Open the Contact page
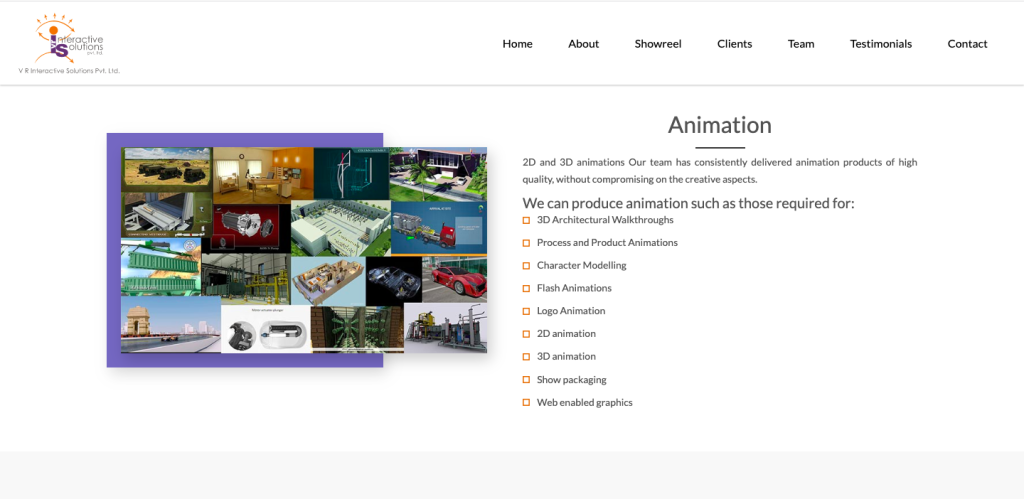1024x499 pixels. (x=967, y=44)
